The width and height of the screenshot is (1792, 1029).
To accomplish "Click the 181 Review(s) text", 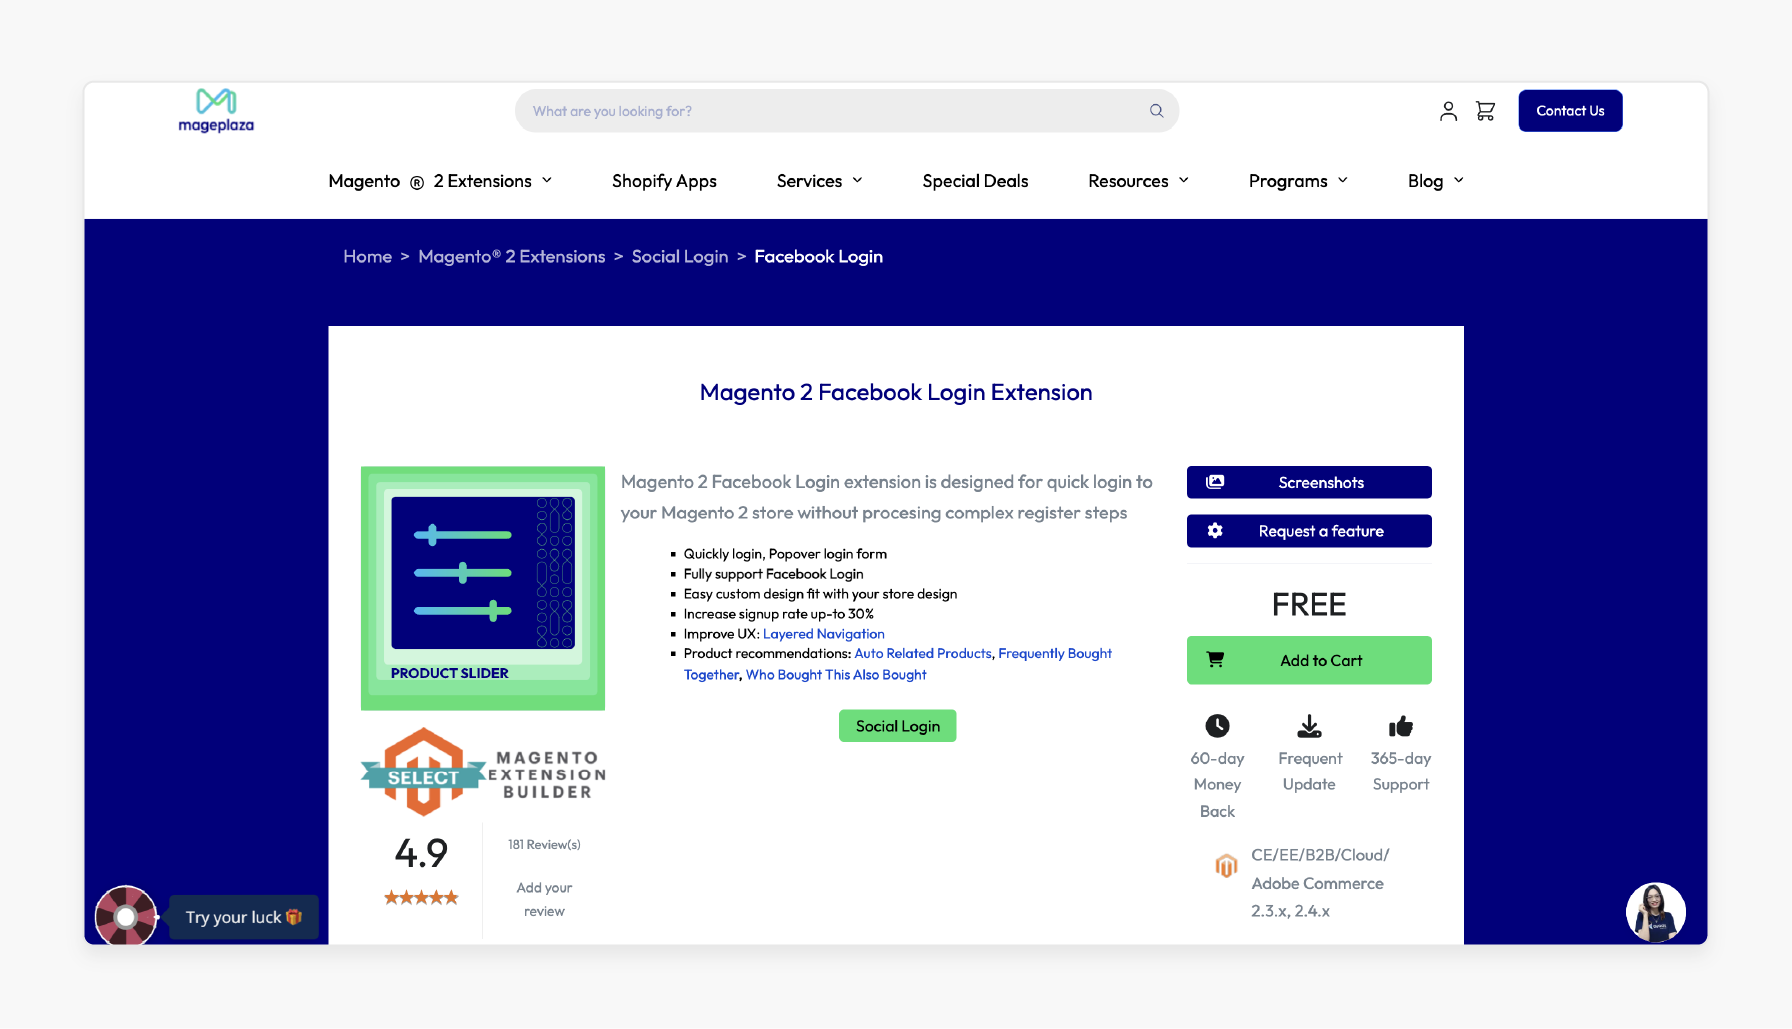I will click(544, 845).
